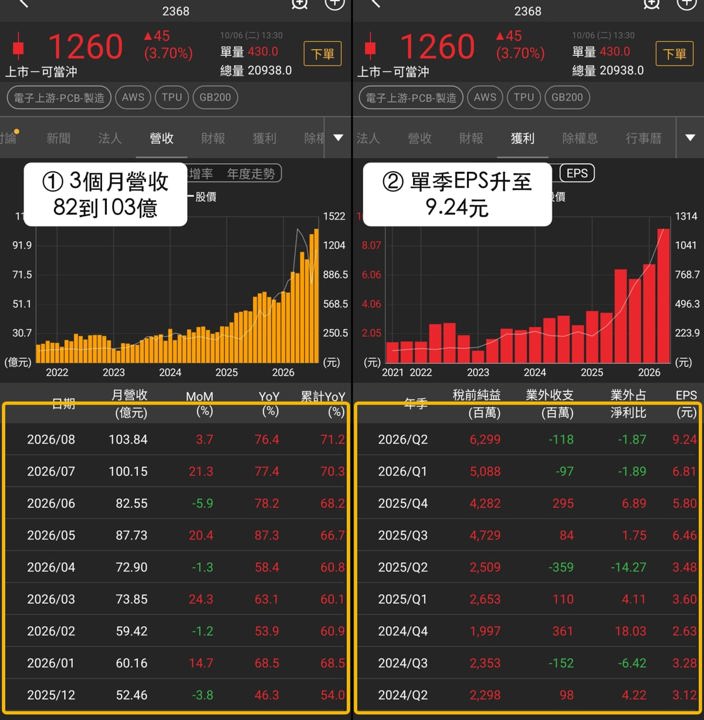Select the GB200 tag on the 營收 screen
The width and height of the screenshot is (704, 720).
[215, 97]
